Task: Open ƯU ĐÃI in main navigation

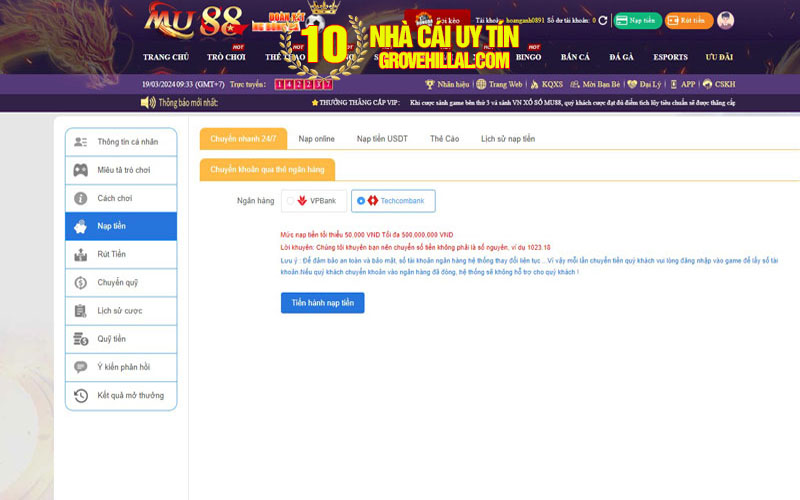Action: click(719, 57)
